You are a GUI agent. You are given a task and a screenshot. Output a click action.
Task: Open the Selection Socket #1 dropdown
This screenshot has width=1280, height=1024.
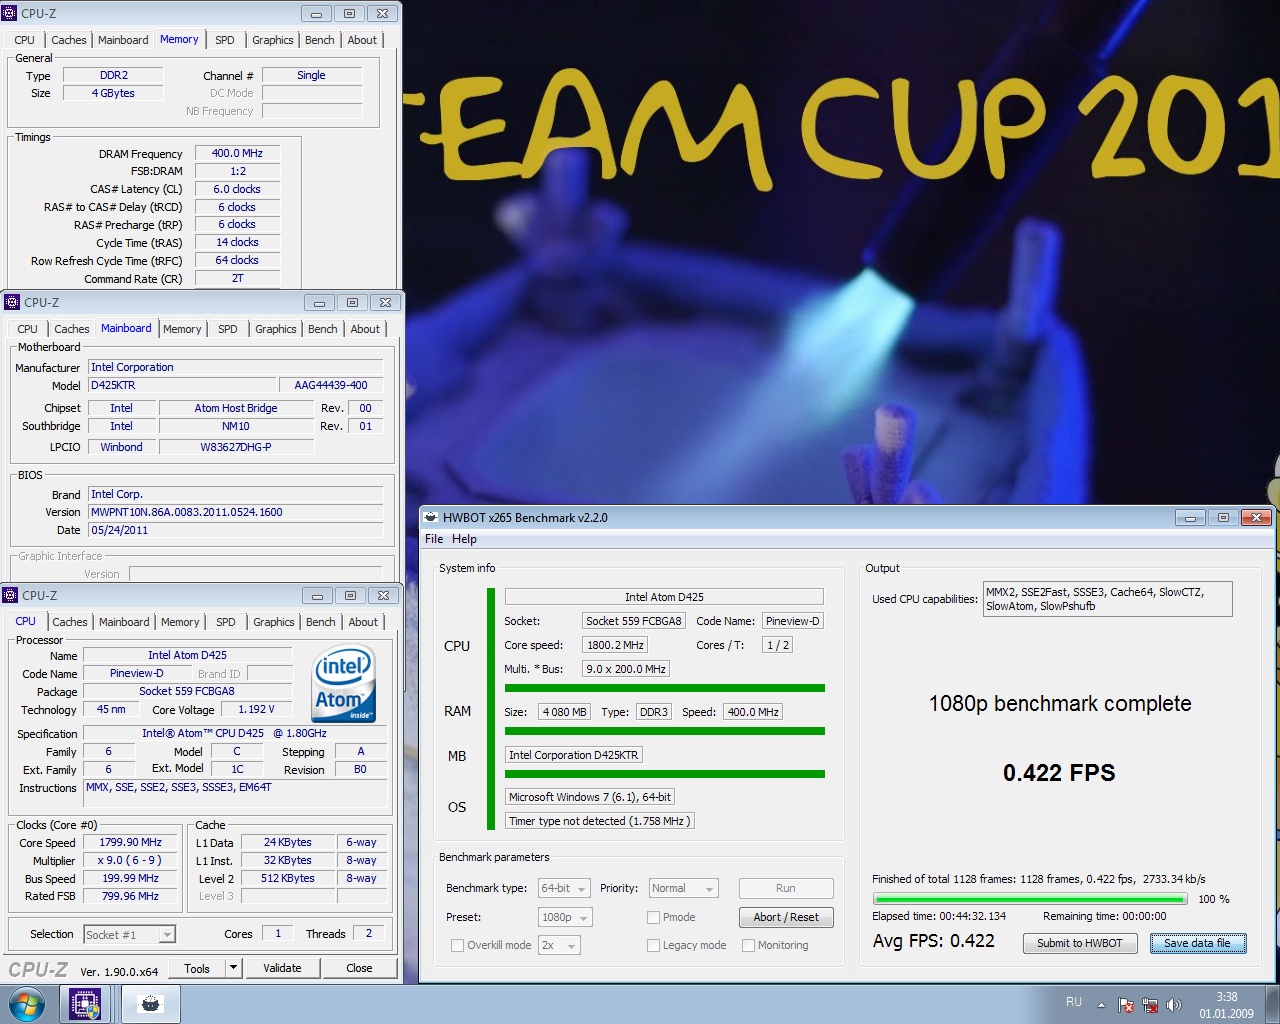tap(130, 935)
